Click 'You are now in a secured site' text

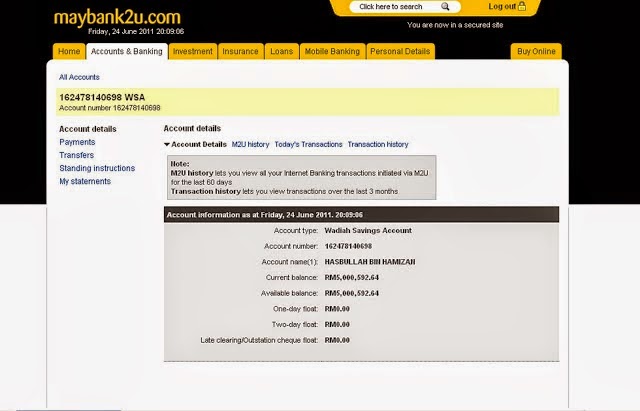point(455,25)
